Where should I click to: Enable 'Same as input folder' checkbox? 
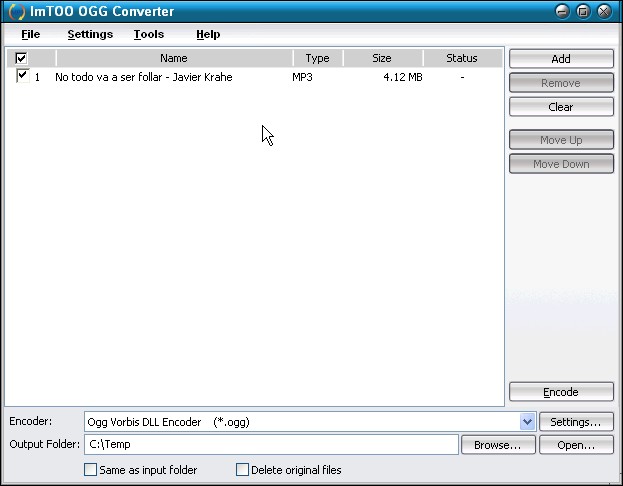[x=90, y=470]
